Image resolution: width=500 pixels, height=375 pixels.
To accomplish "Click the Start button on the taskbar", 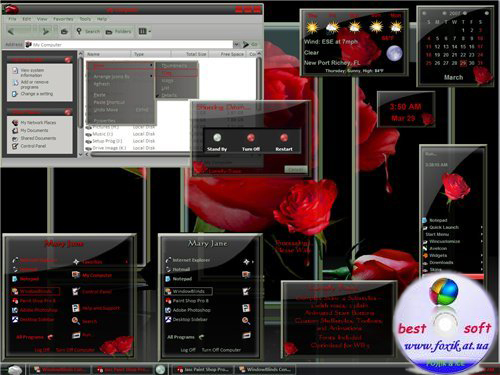I will (x=15, y=370).
